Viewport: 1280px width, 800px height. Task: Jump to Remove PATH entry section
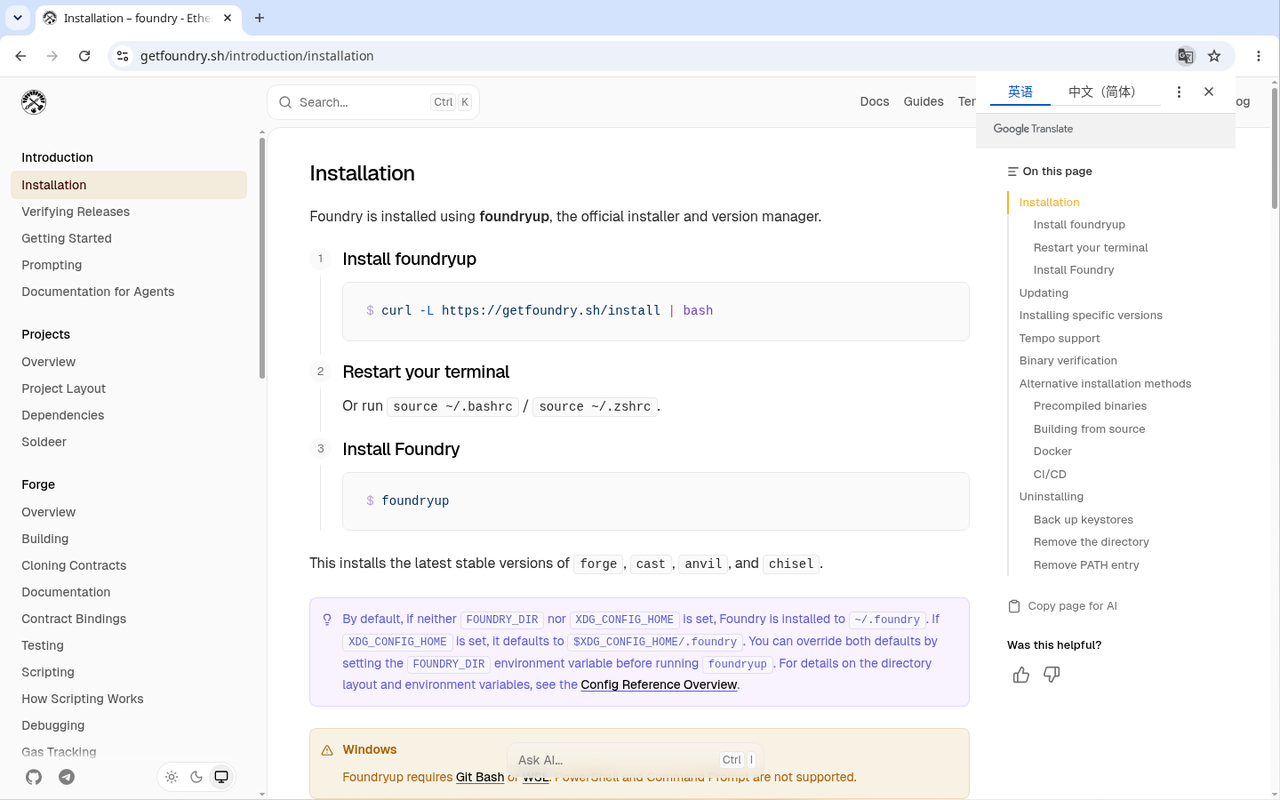tap(1086, 565)
